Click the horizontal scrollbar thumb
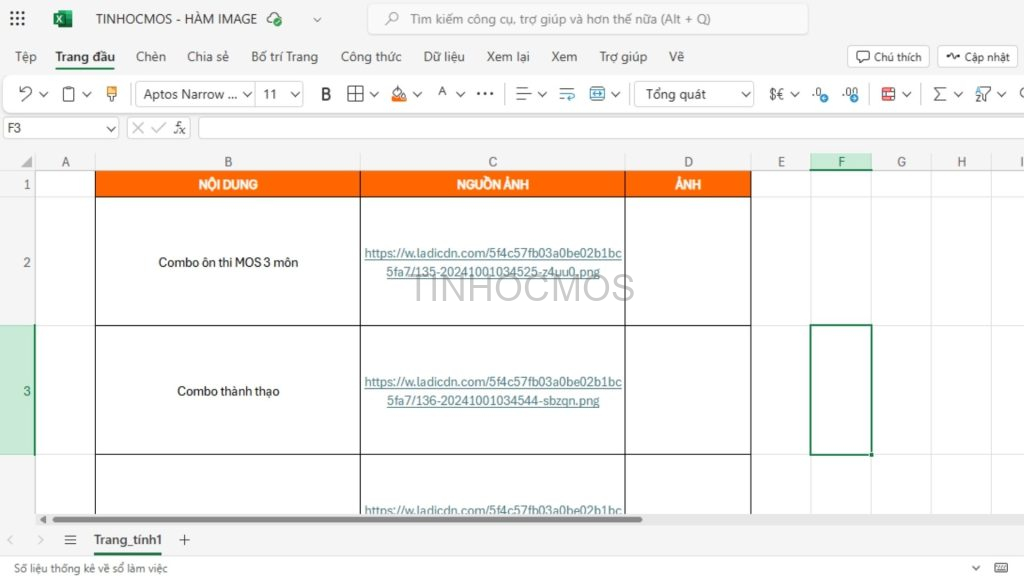 click(x=347, y=520)
